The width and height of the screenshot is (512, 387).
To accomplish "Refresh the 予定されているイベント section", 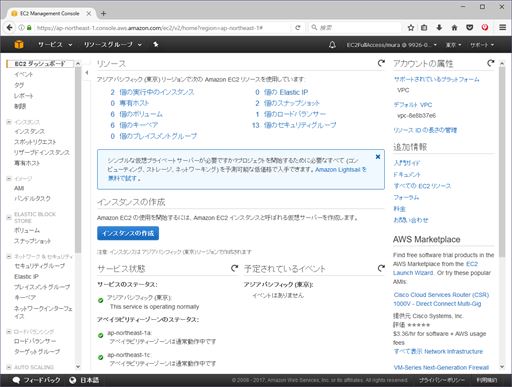I will [381, 268].
